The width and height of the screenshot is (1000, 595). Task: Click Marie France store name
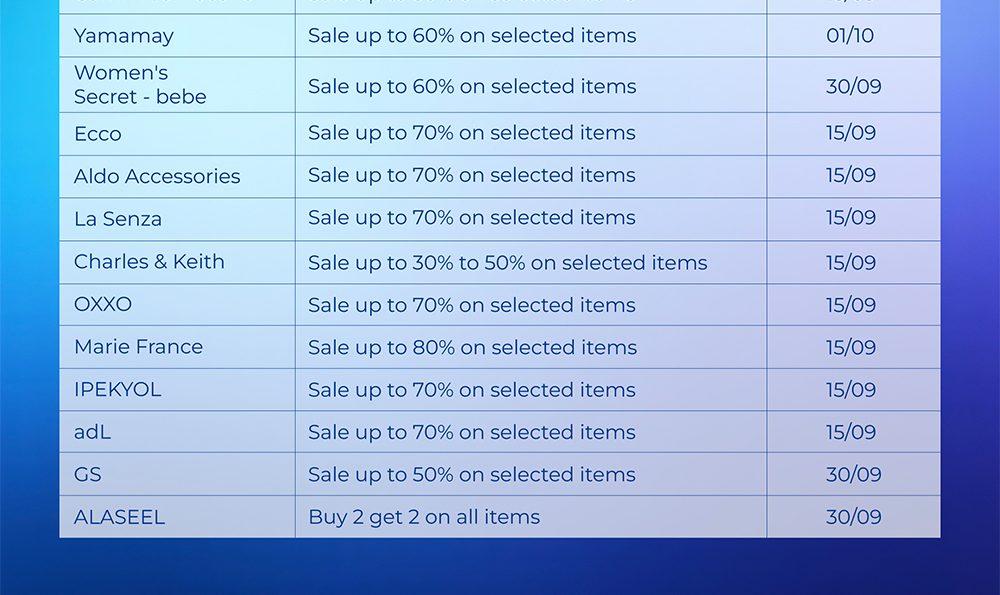click(x=138, y=347)
